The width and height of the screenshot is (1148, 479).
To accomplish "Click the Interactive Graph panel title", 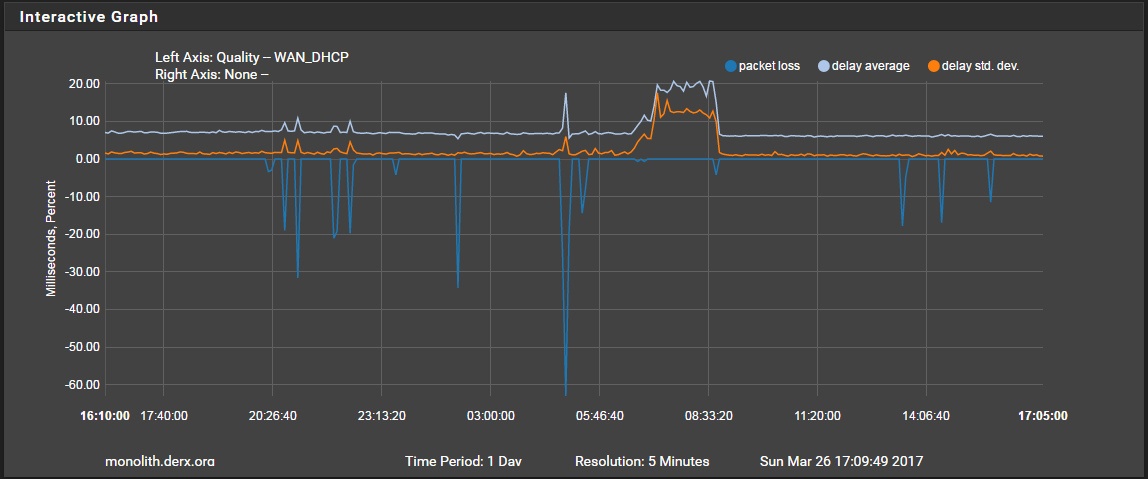I will [89, 17].
